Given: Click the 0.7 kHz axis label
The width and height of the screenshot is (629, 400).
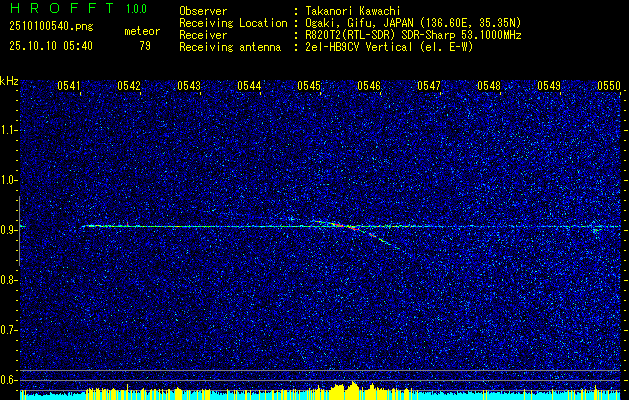Looking at the screenshot, I should coord(8,330).
